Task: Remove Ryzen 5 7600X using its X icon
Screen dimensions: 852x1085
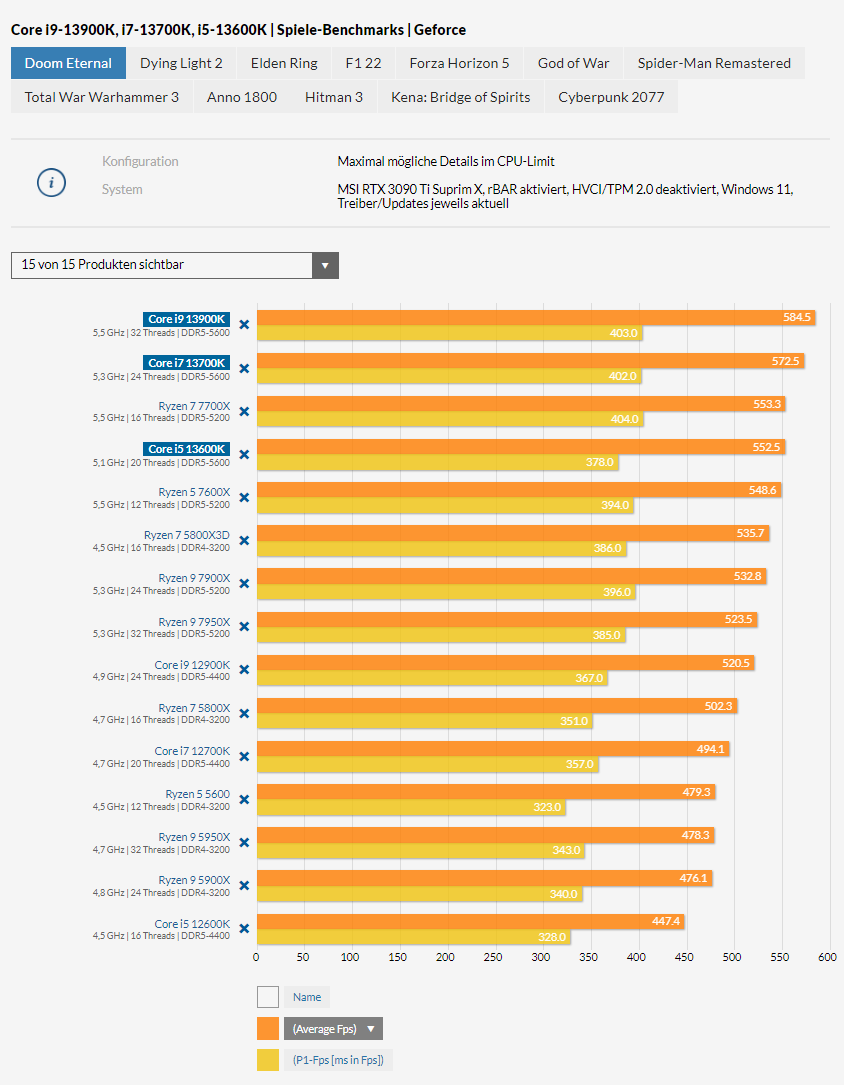Action: tap(244, 498)
